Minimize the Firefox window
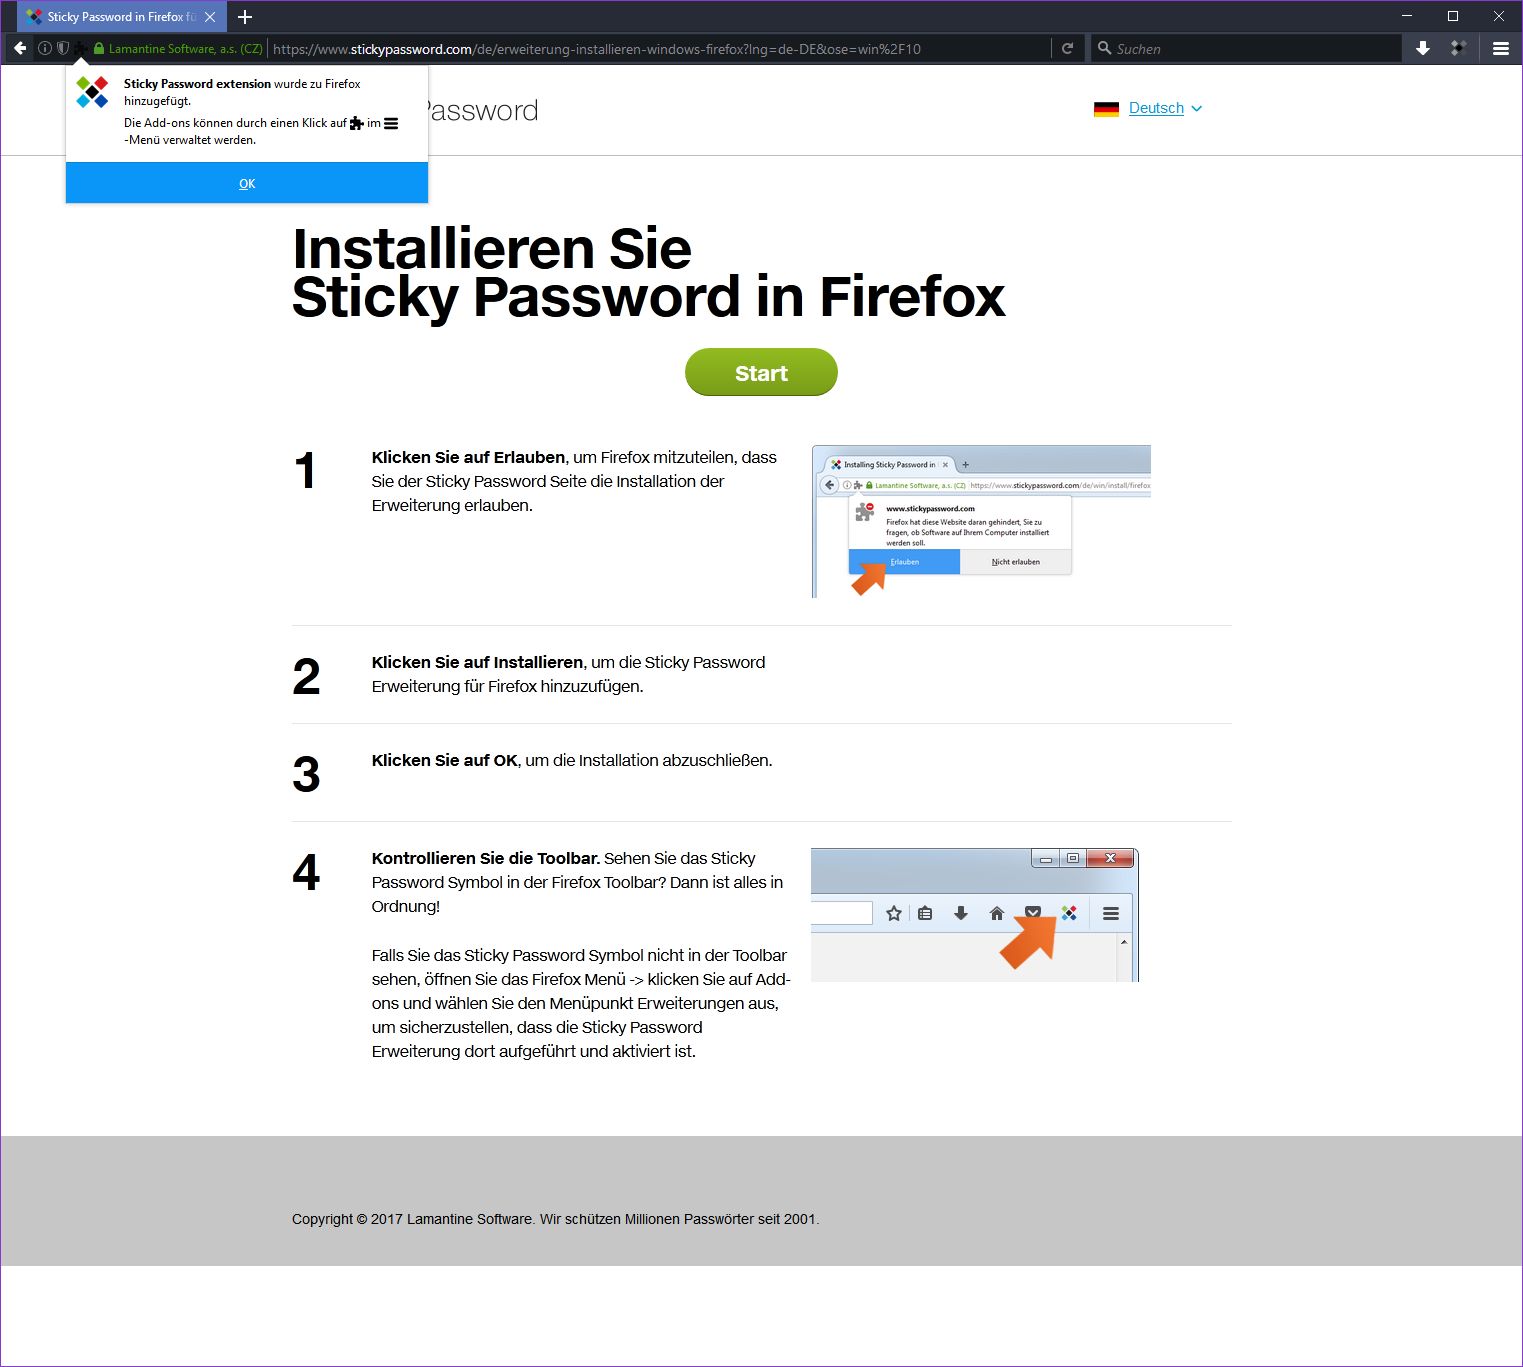1523x1367 pixels. (1407, 16)
